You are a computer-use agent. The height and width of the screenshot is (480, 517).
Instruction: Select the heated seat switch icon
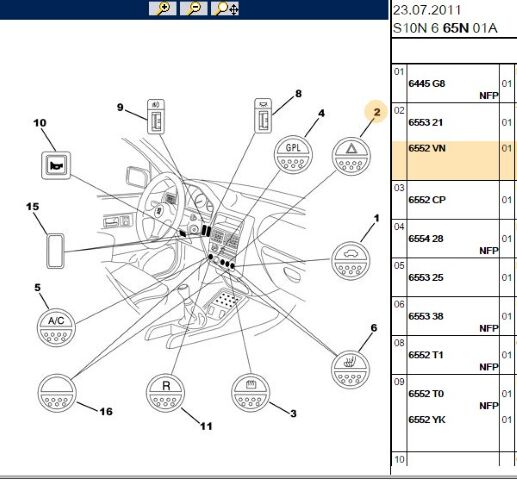point(350,369)
